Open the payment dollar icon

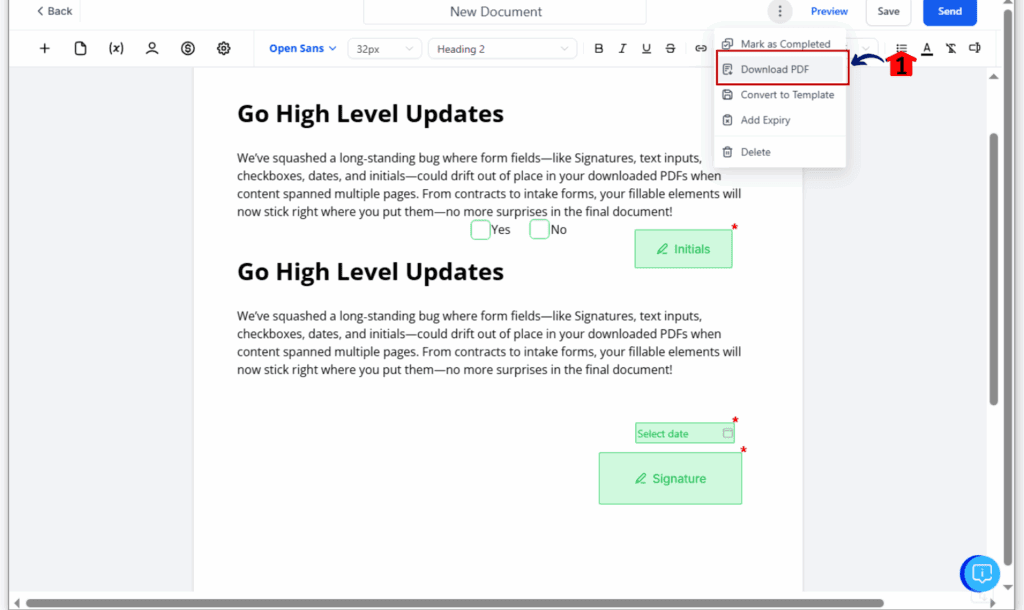click(188, 48)
